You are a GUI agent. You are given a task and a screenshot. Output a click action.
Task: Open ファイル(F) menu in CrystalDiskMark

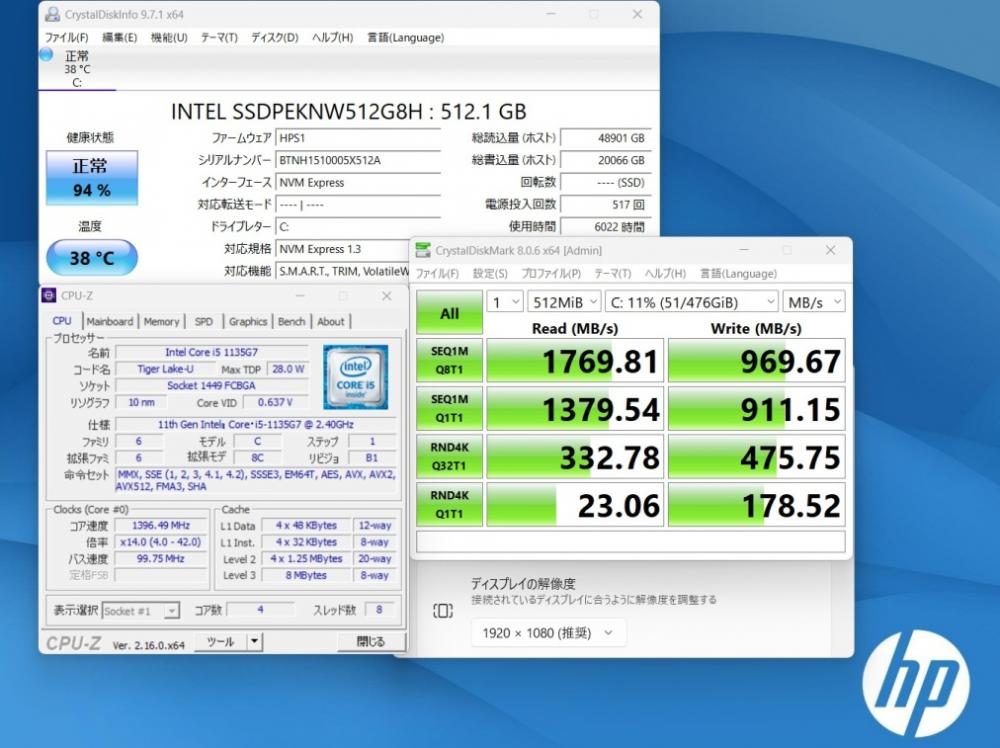[x=437, y=274]
